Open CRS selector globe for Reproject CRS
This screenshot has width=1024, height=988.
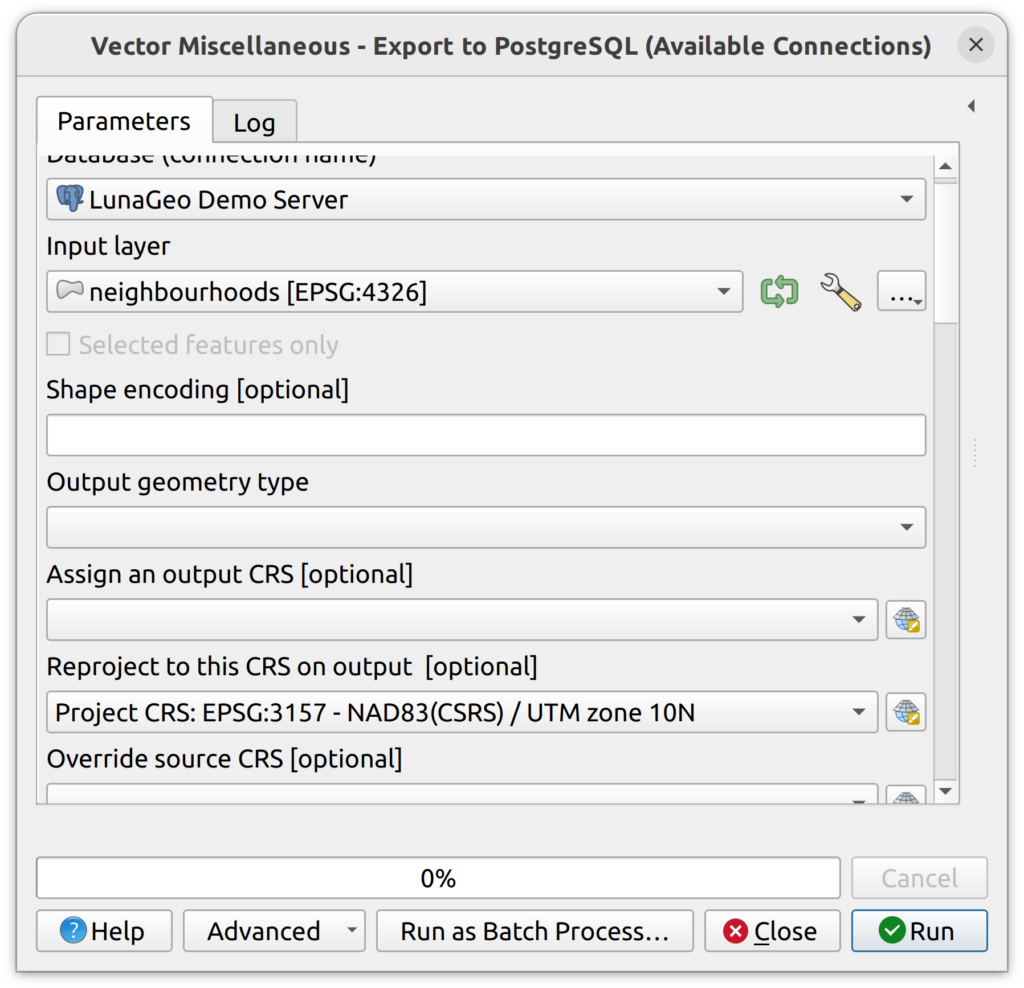click(906, 713)
